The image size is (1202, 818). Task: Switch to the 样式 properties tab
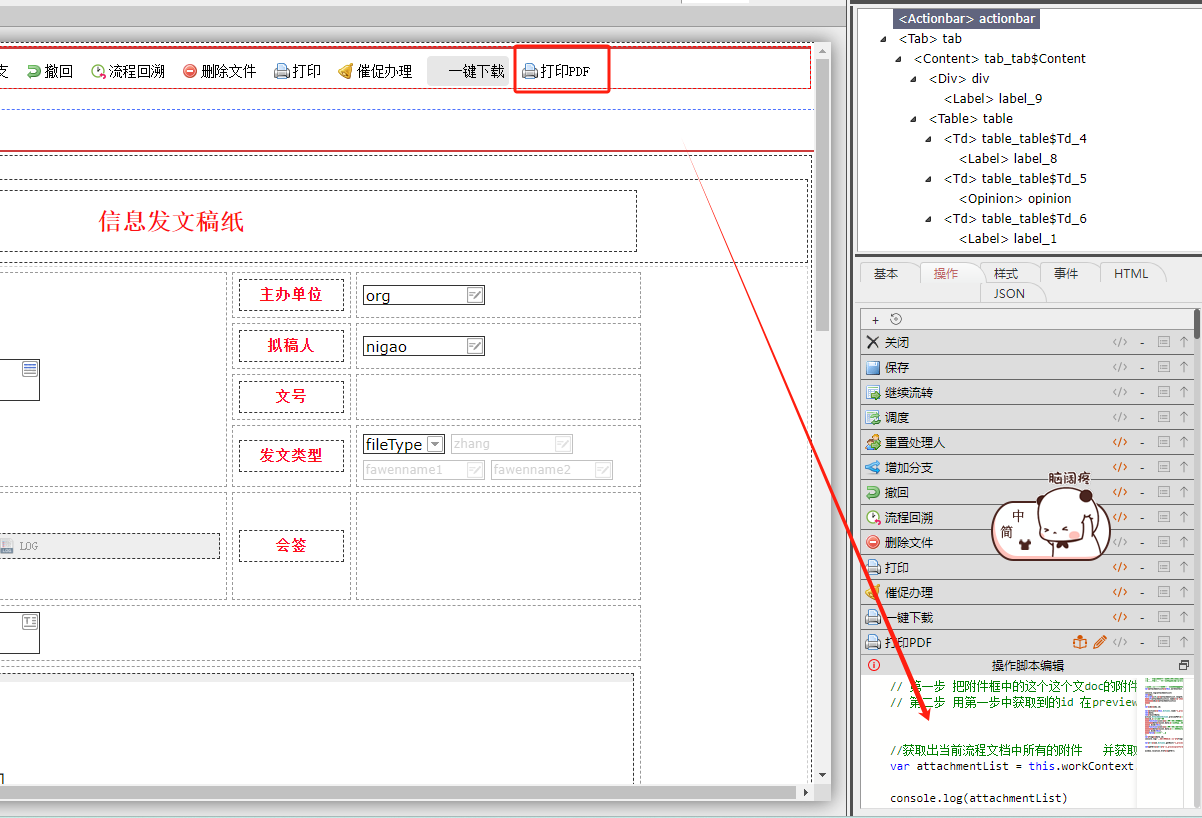pos(1006,273)
